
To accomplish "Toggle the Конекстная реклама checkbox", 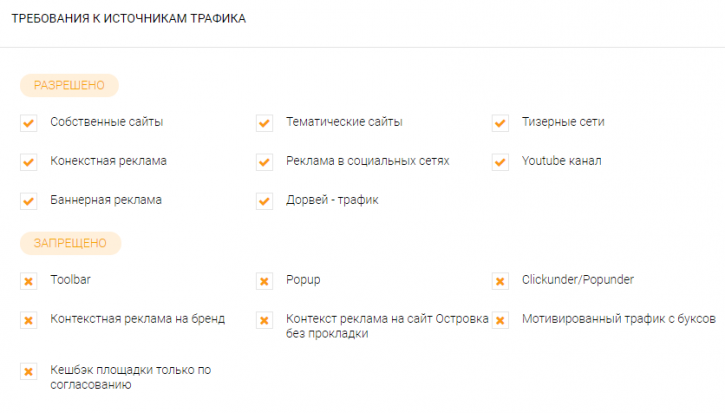I will pos(29,162).
